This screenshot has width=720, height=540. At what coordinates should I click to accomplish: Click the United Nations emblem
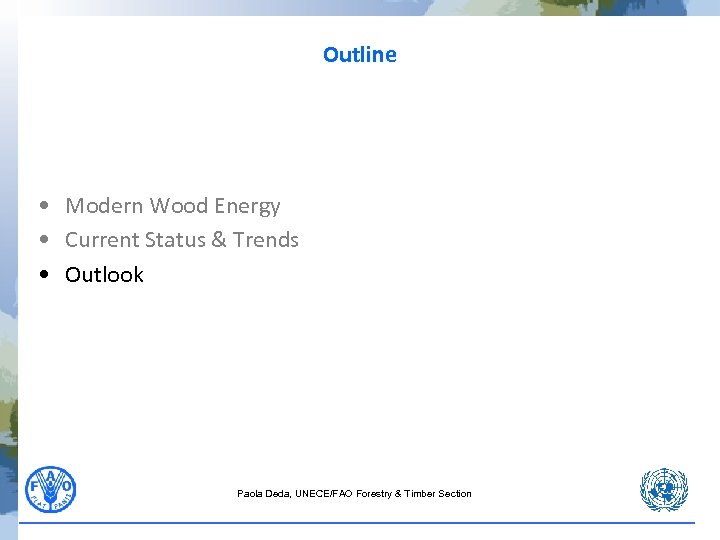[664, 491]
